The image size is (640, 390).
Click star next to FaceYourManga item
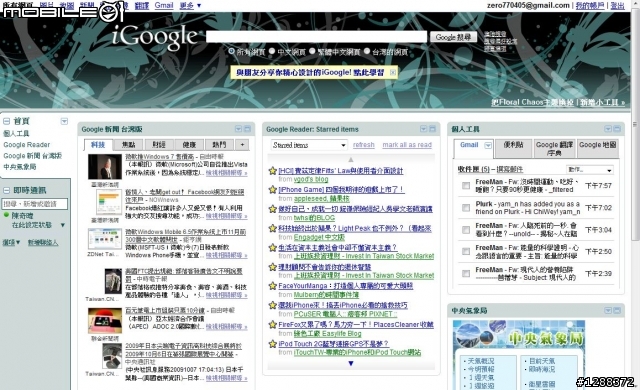tap(273, 286)
